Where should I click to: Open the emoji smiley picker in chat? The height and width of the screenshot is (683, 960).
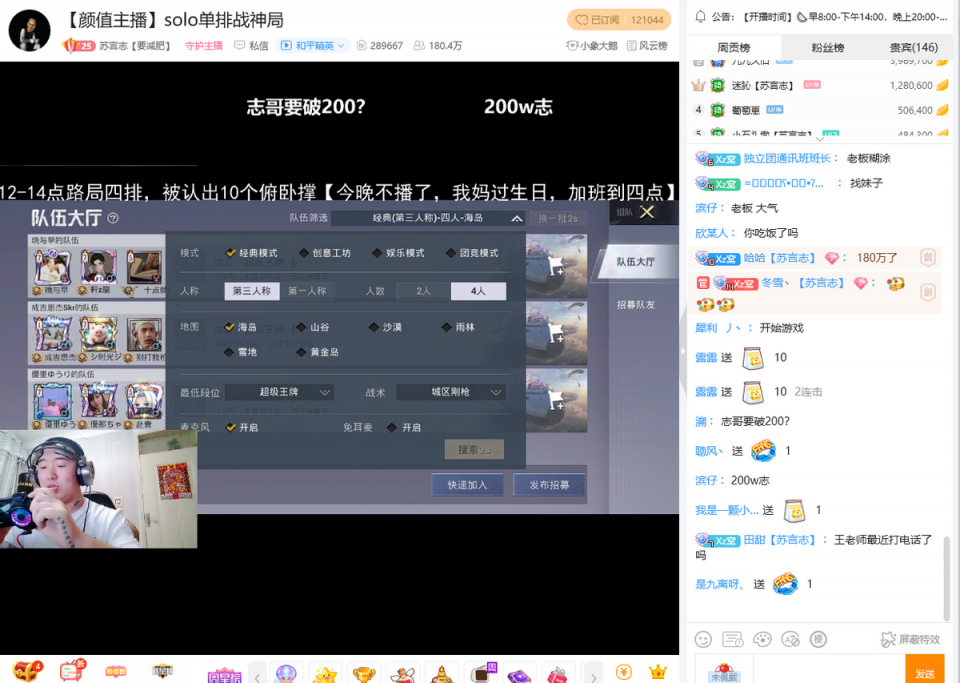pyautogui.click(x=703, y=640)
